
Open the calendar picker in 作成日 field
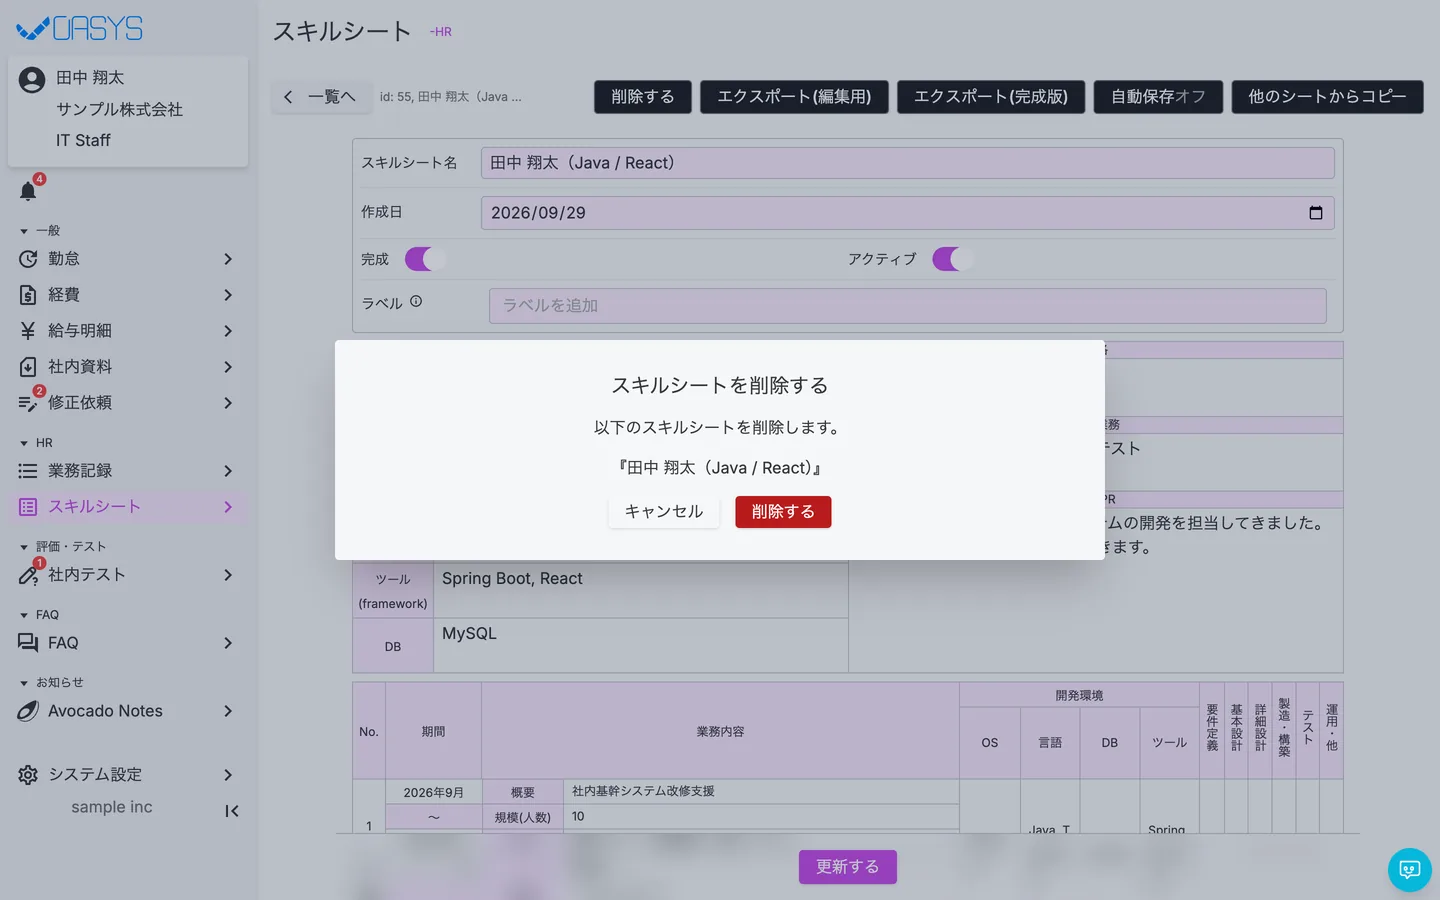tap(1316, 213)
